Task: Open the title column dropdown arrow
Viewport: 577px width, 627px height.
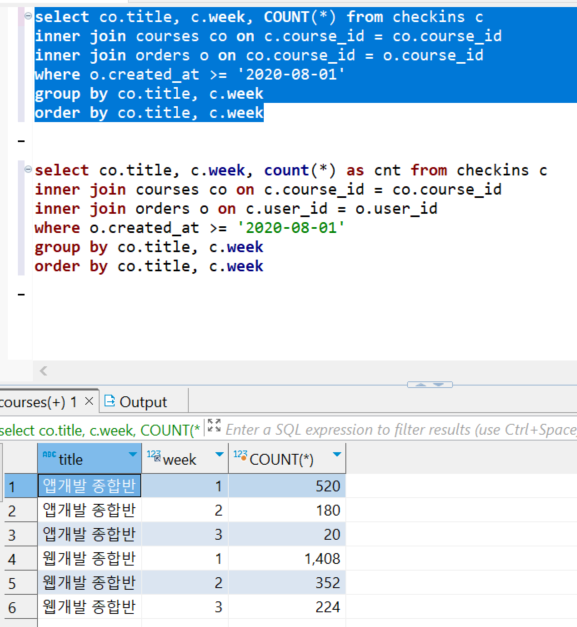Action: pos(133,455)
